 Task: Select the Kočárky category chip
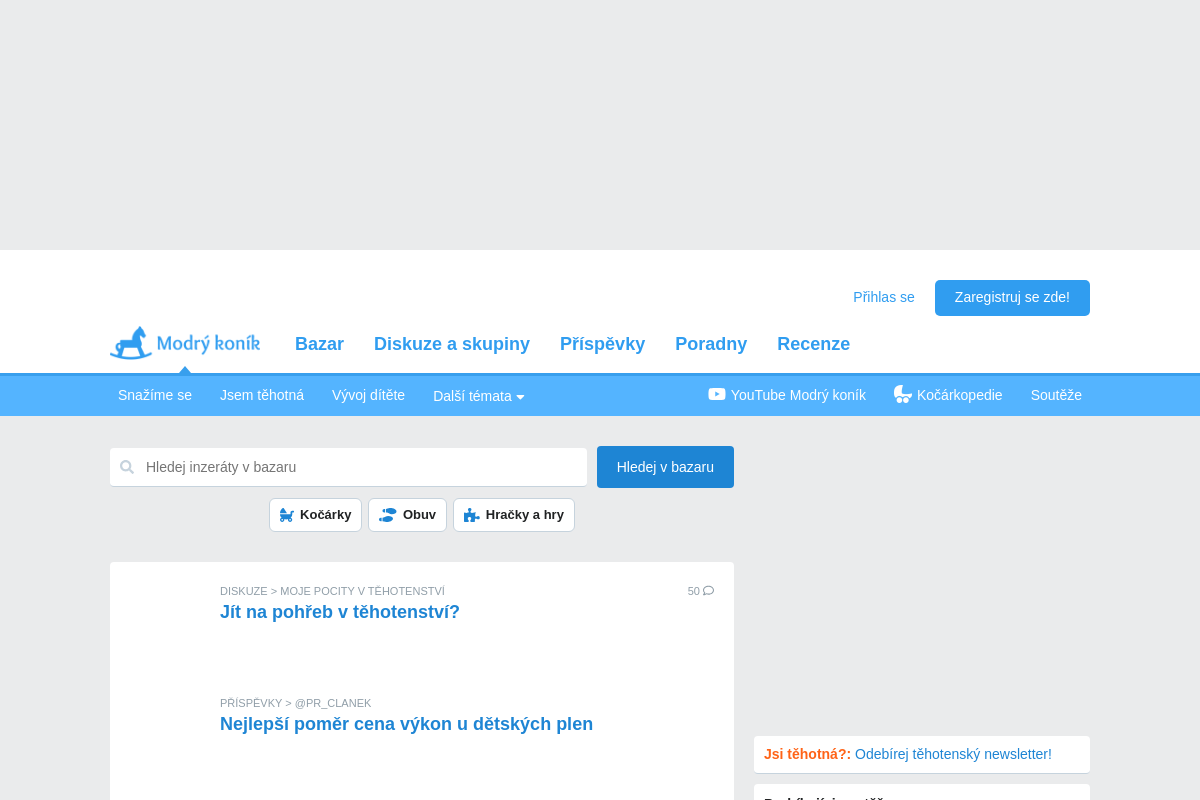click(x=315, y=515)
